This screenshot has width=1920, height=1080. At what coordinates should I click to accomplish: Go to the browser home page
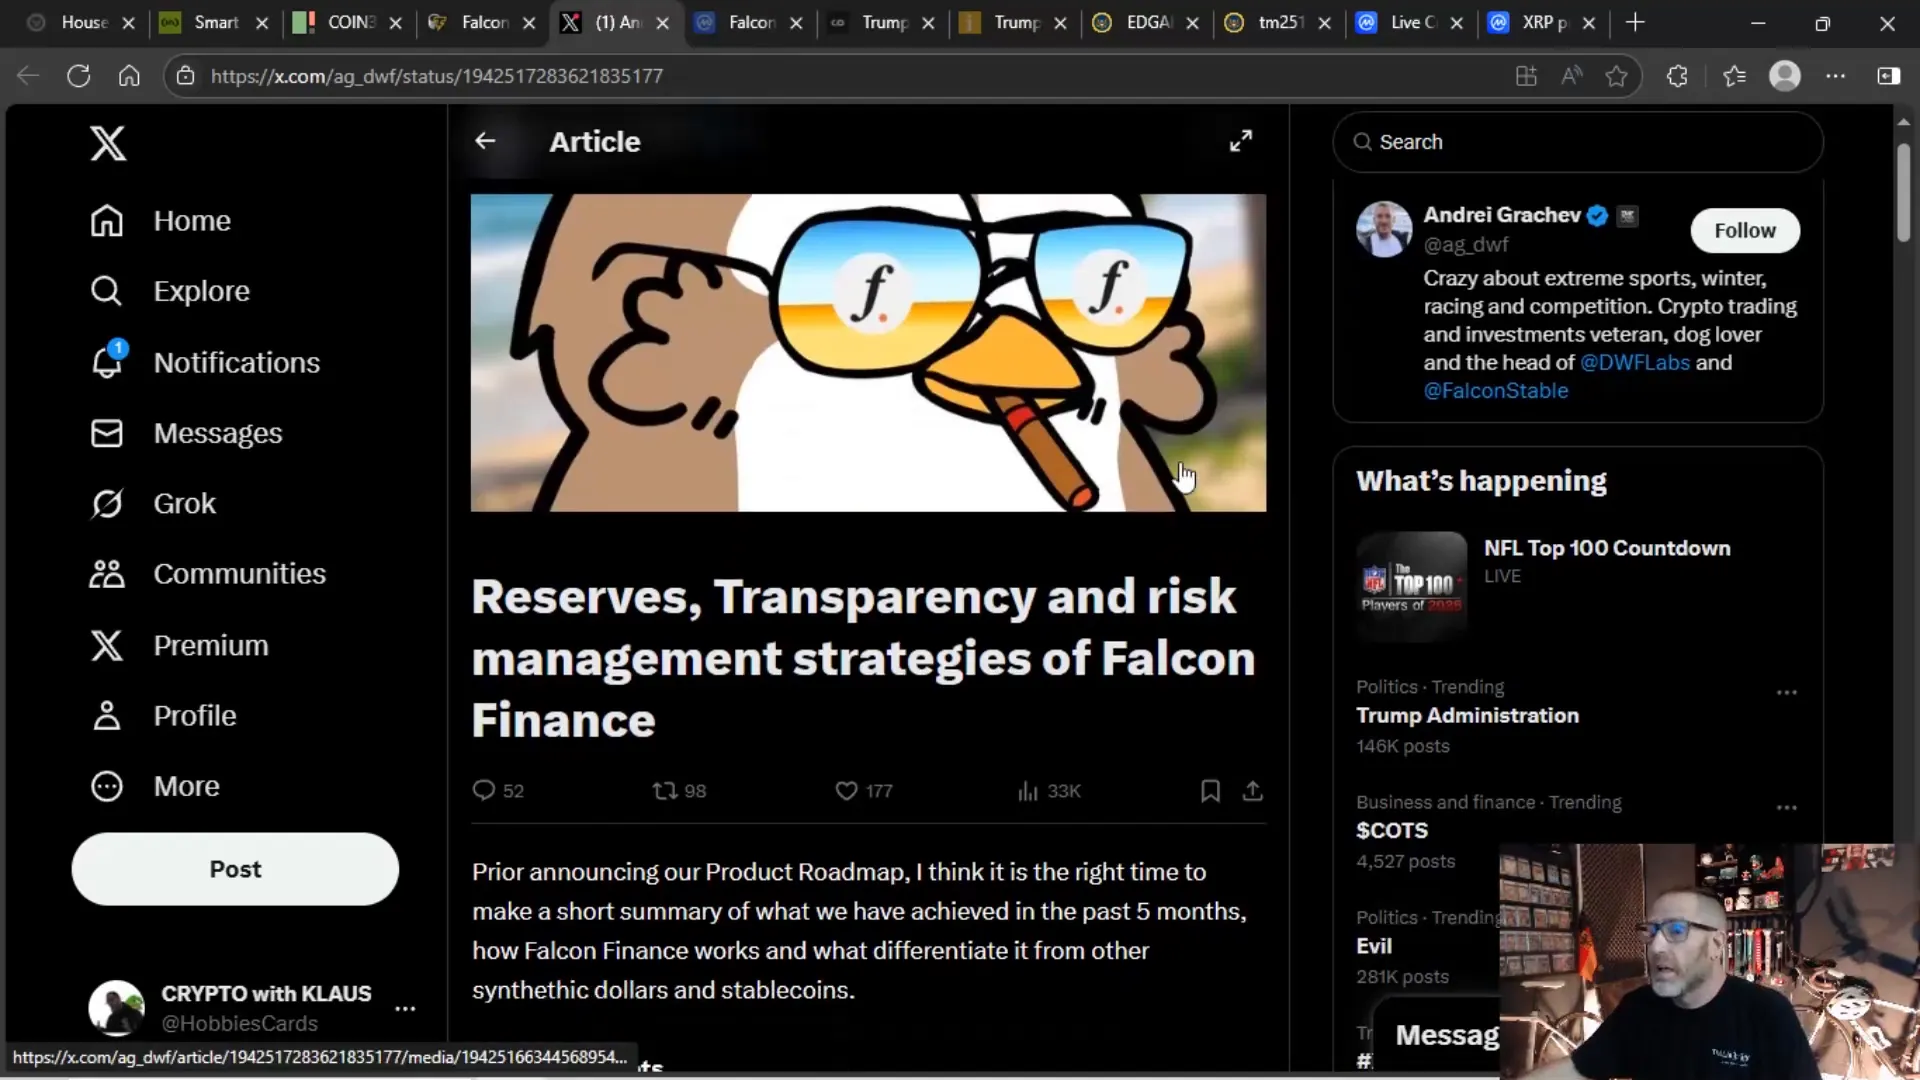pos(129,76)
